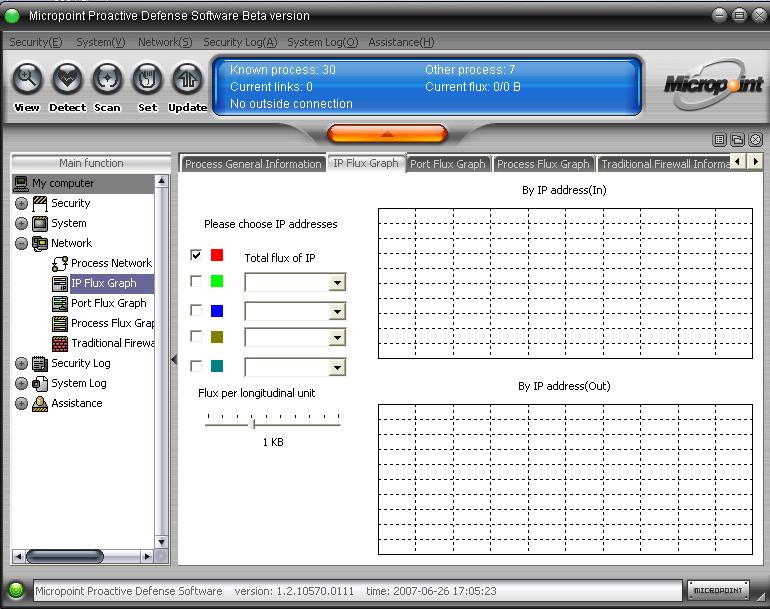770x609 pixels.
Task: Open the Set hand icon
Action: [147, 79]
